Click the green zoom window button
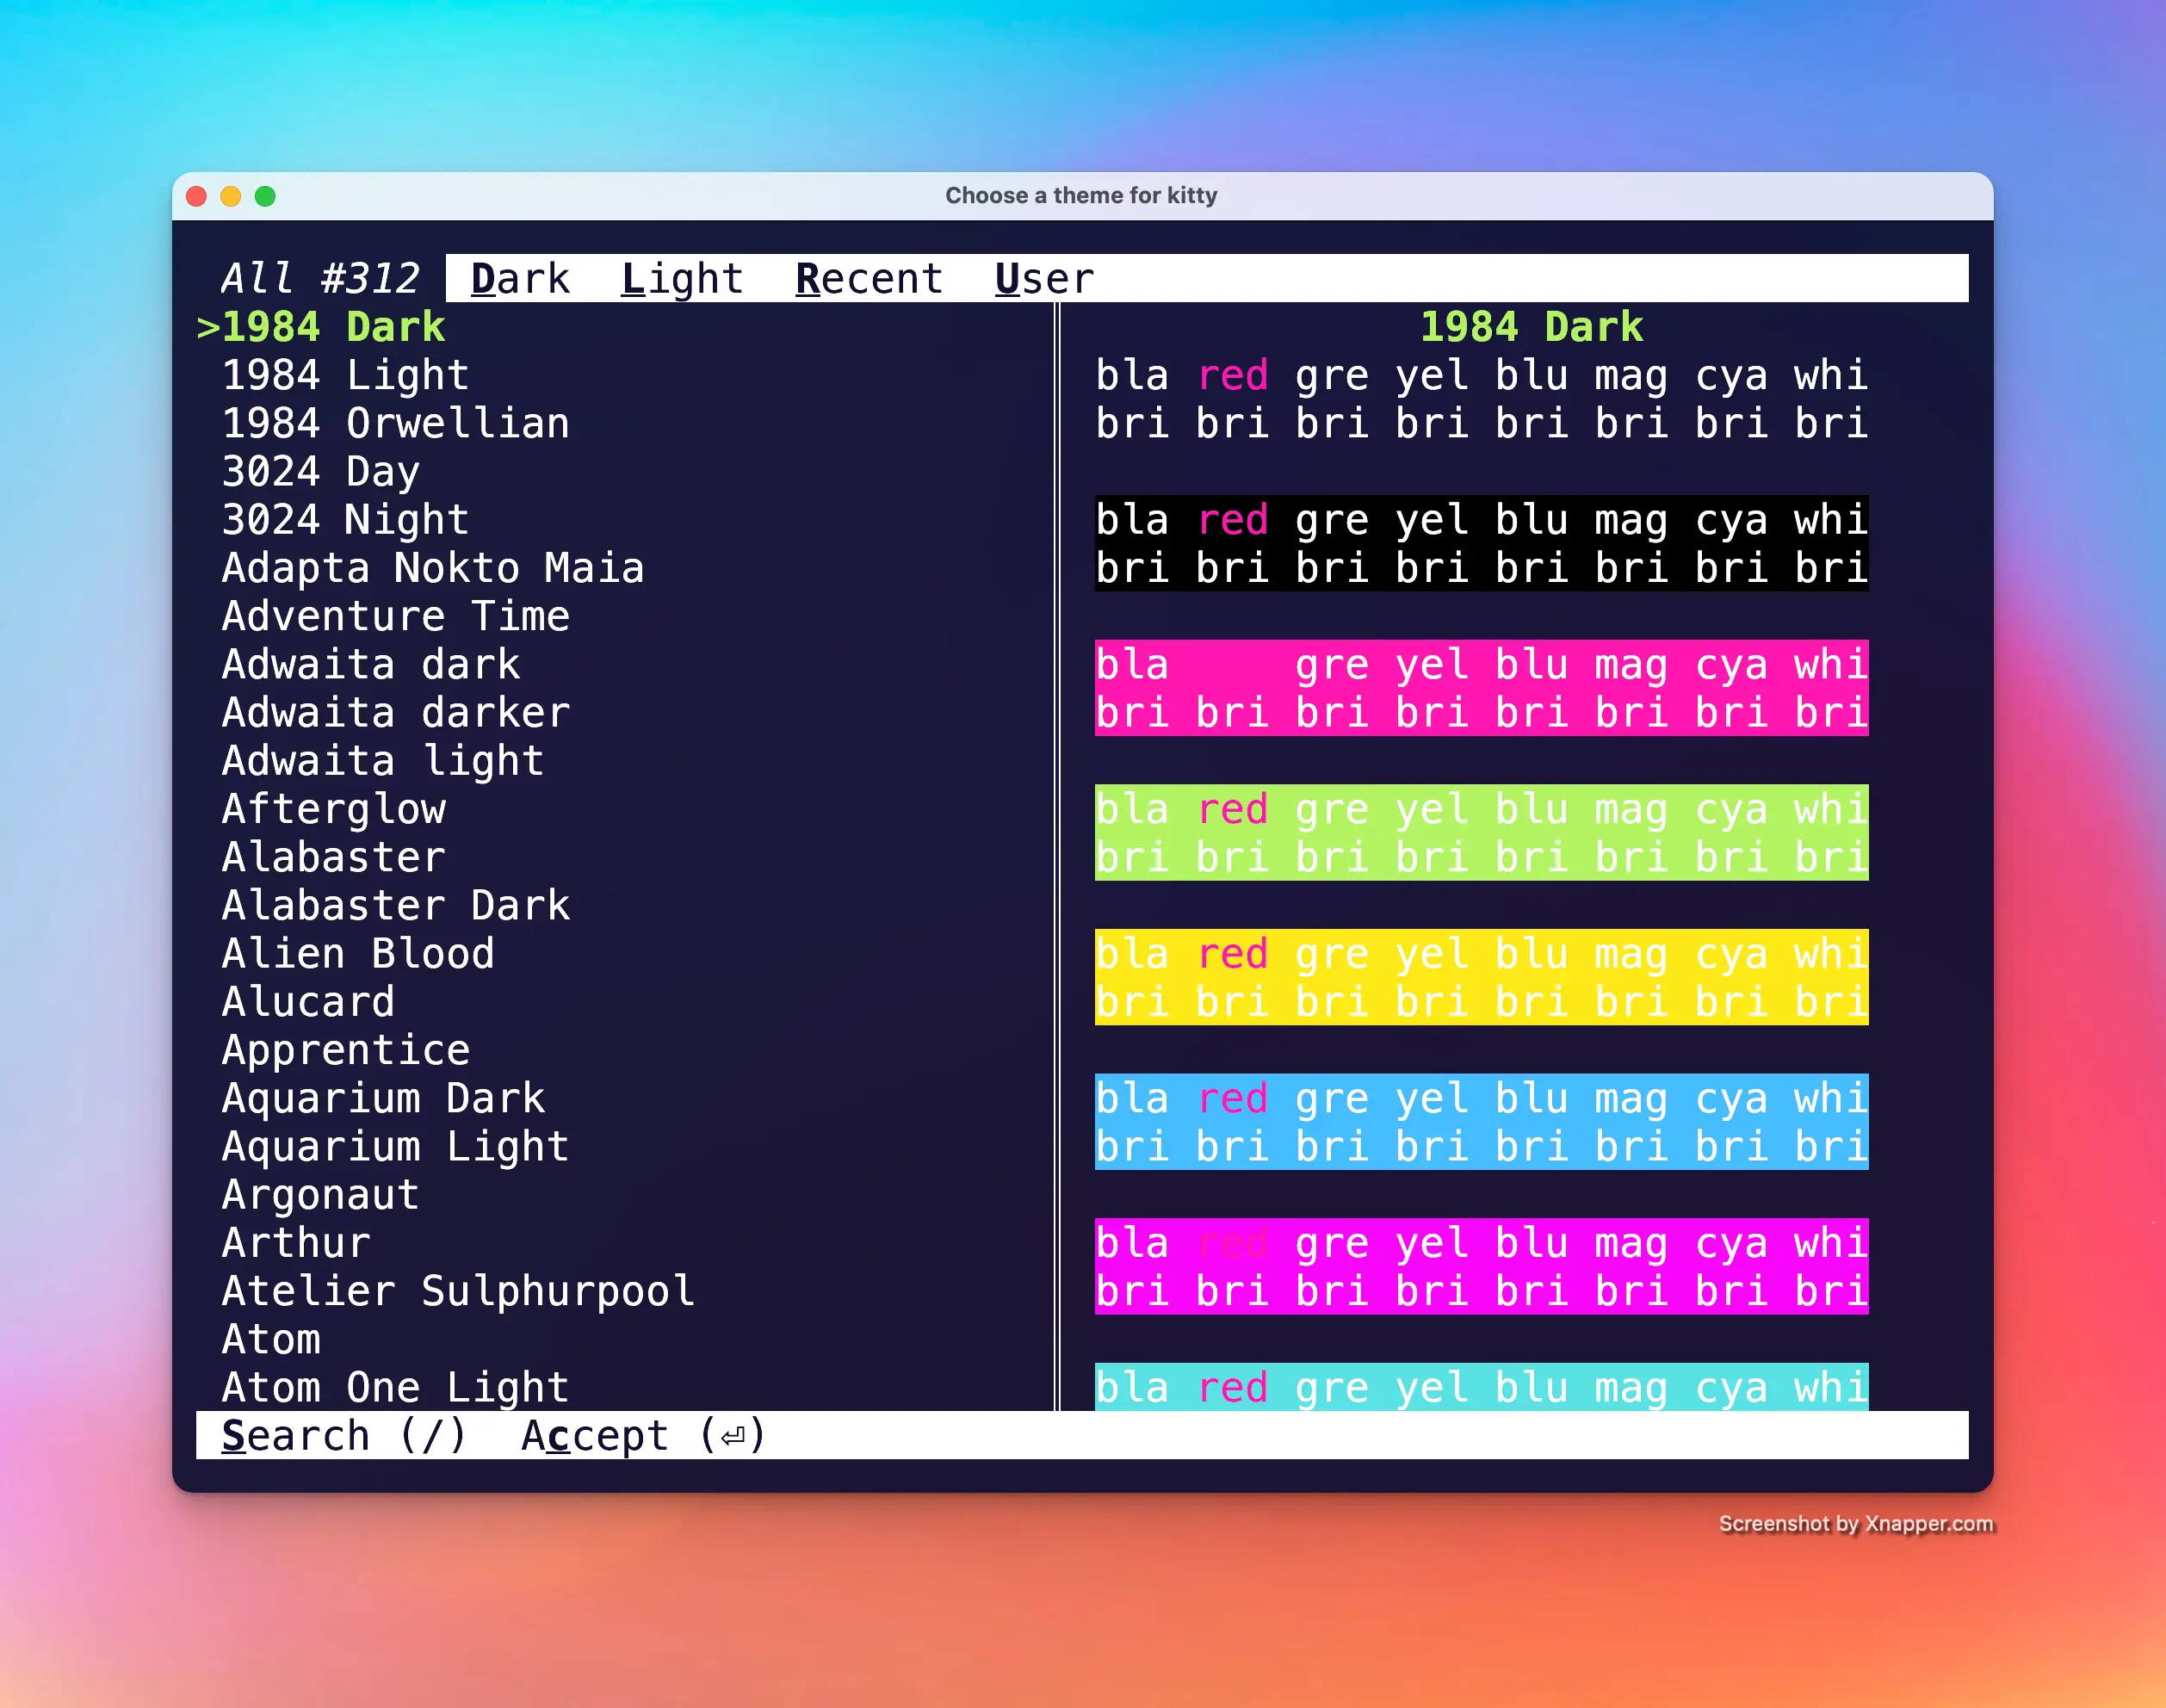The width and height of the screenshot is (2166, 1708). tap(265, 196)
